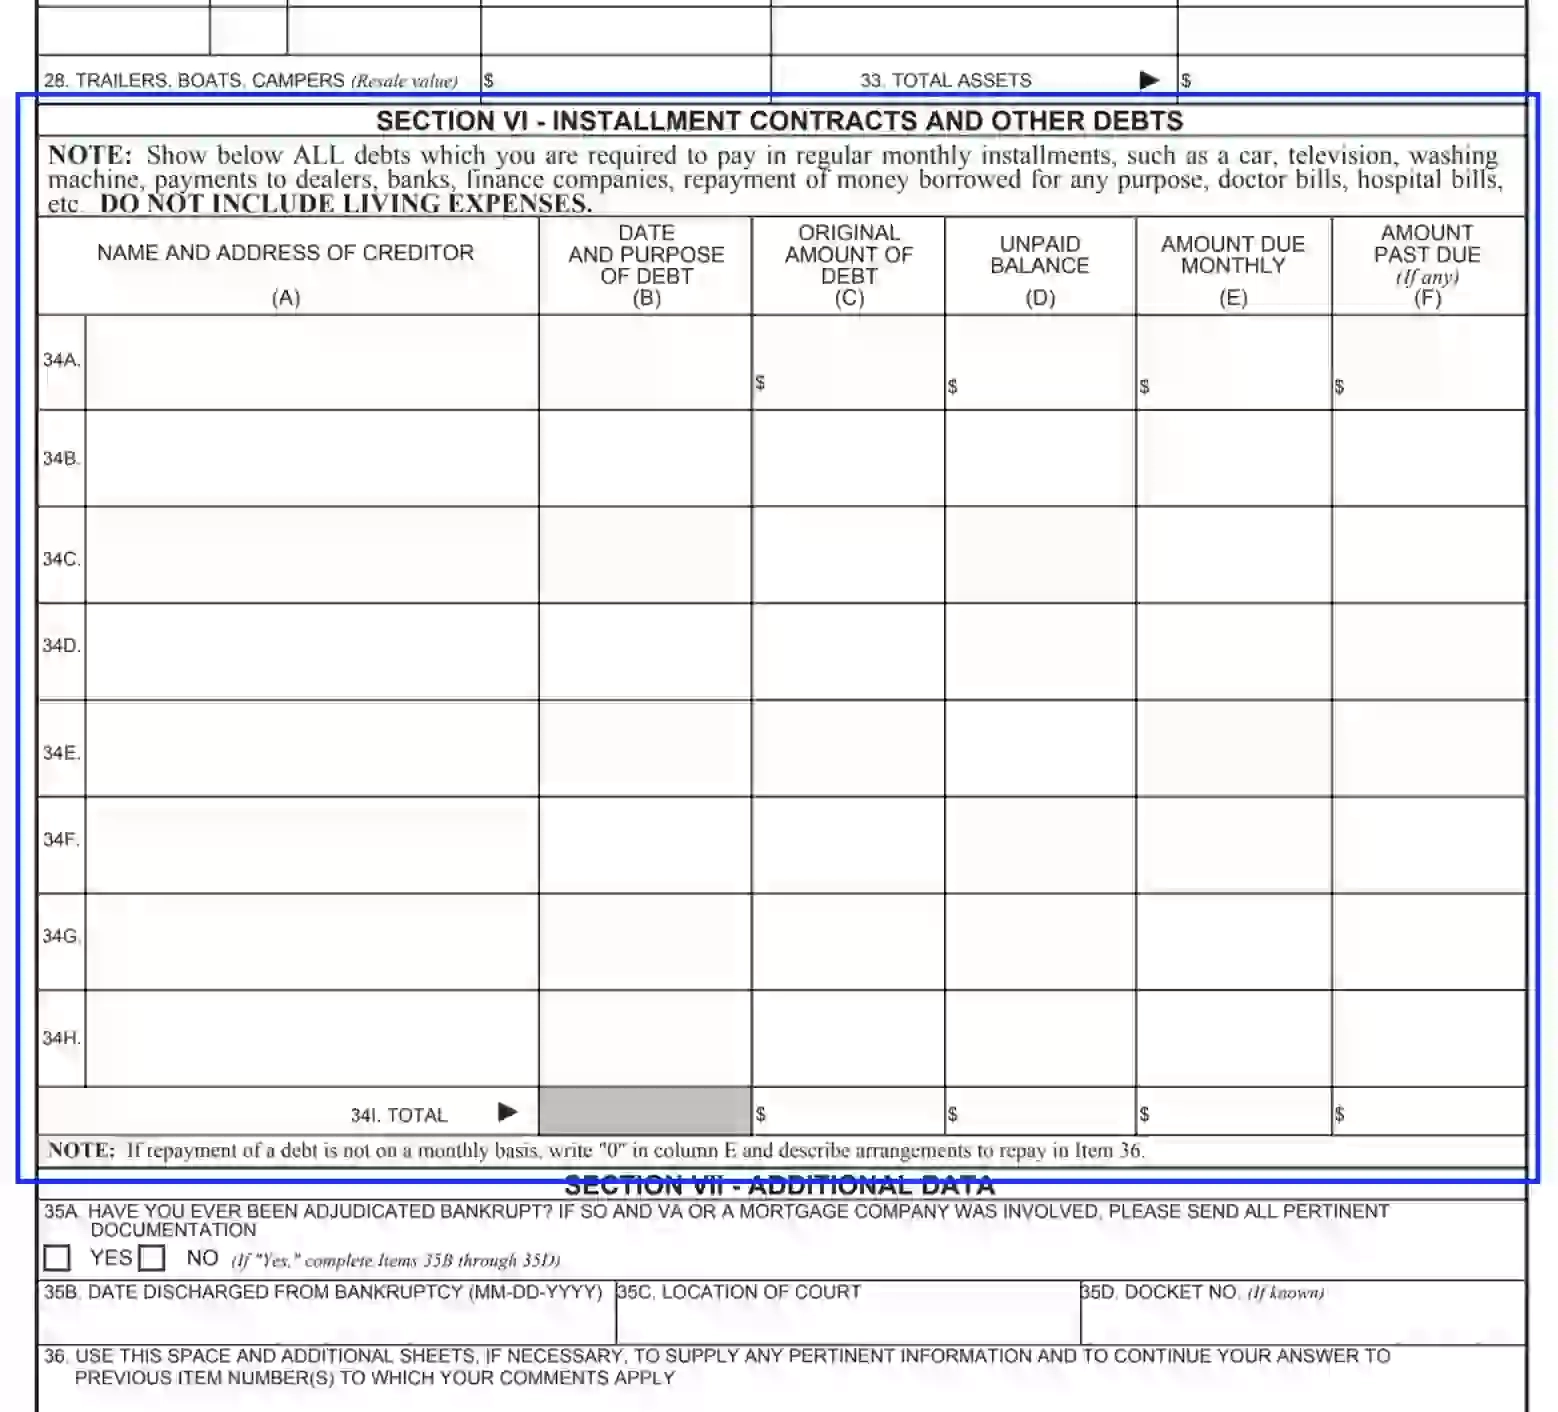Check the YES bankruptcy checkbox
The image size is (1558, 1412).
57,1257
